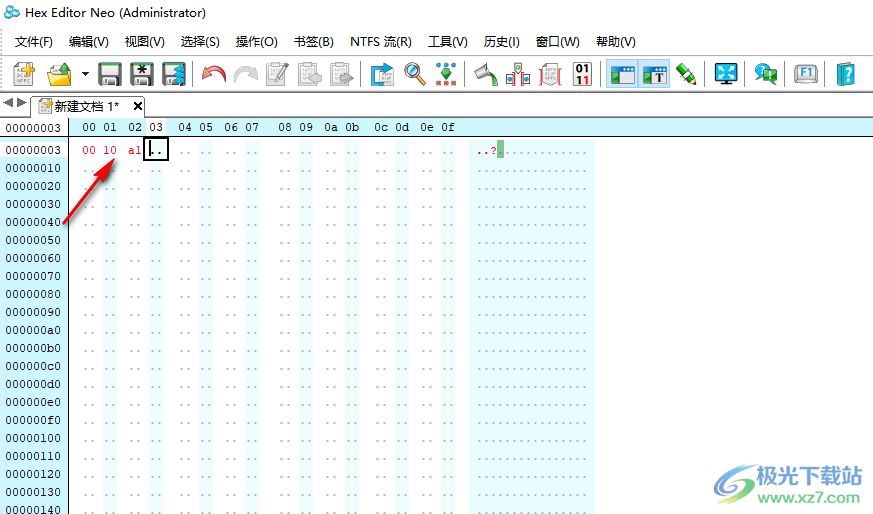Click row address 00000100
The width and height of the screenshot is (873, 514).
[33, 438]
